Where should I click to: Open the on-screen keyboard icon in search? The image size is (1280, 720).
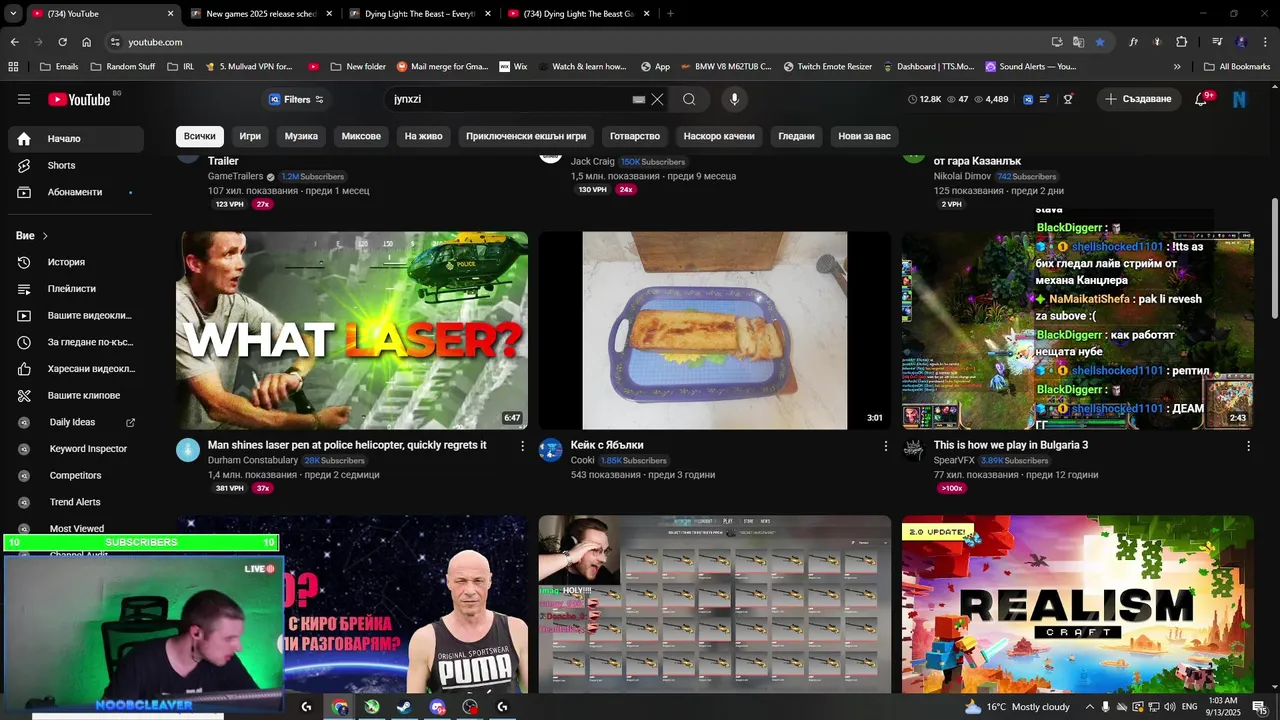[x=639, y=100]
